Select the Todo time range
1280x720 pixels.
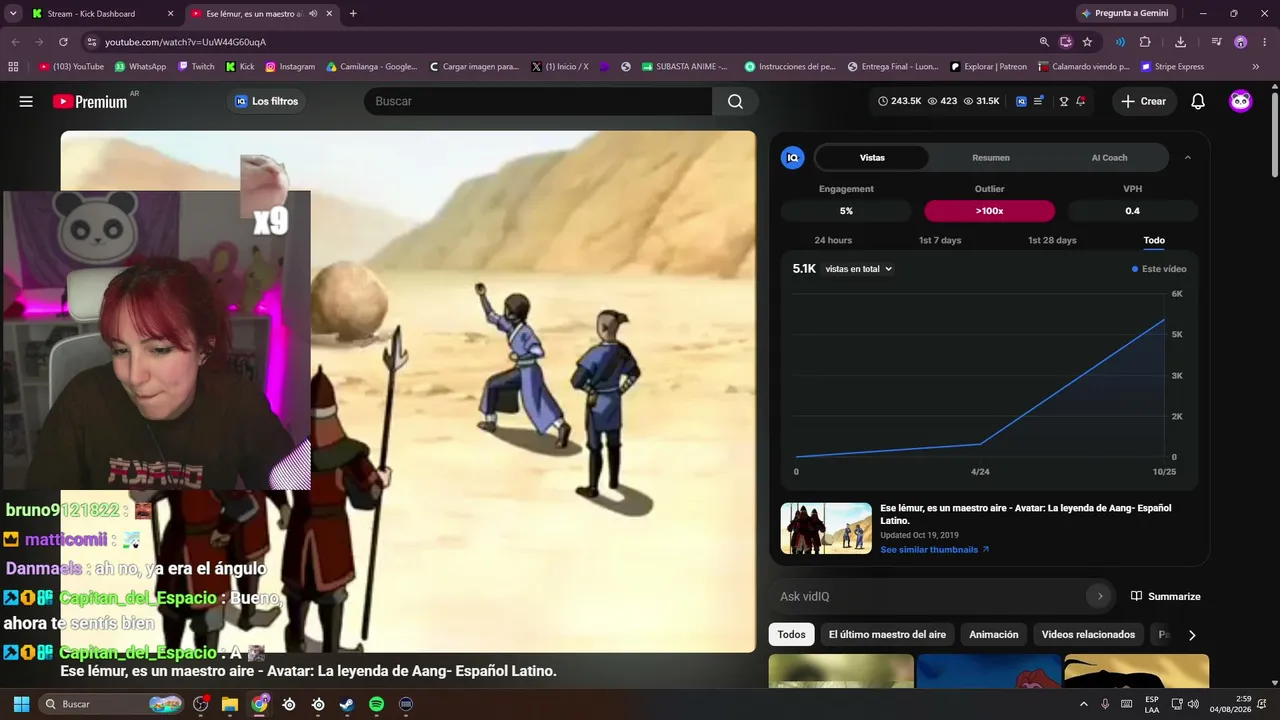click(1154, 240)
